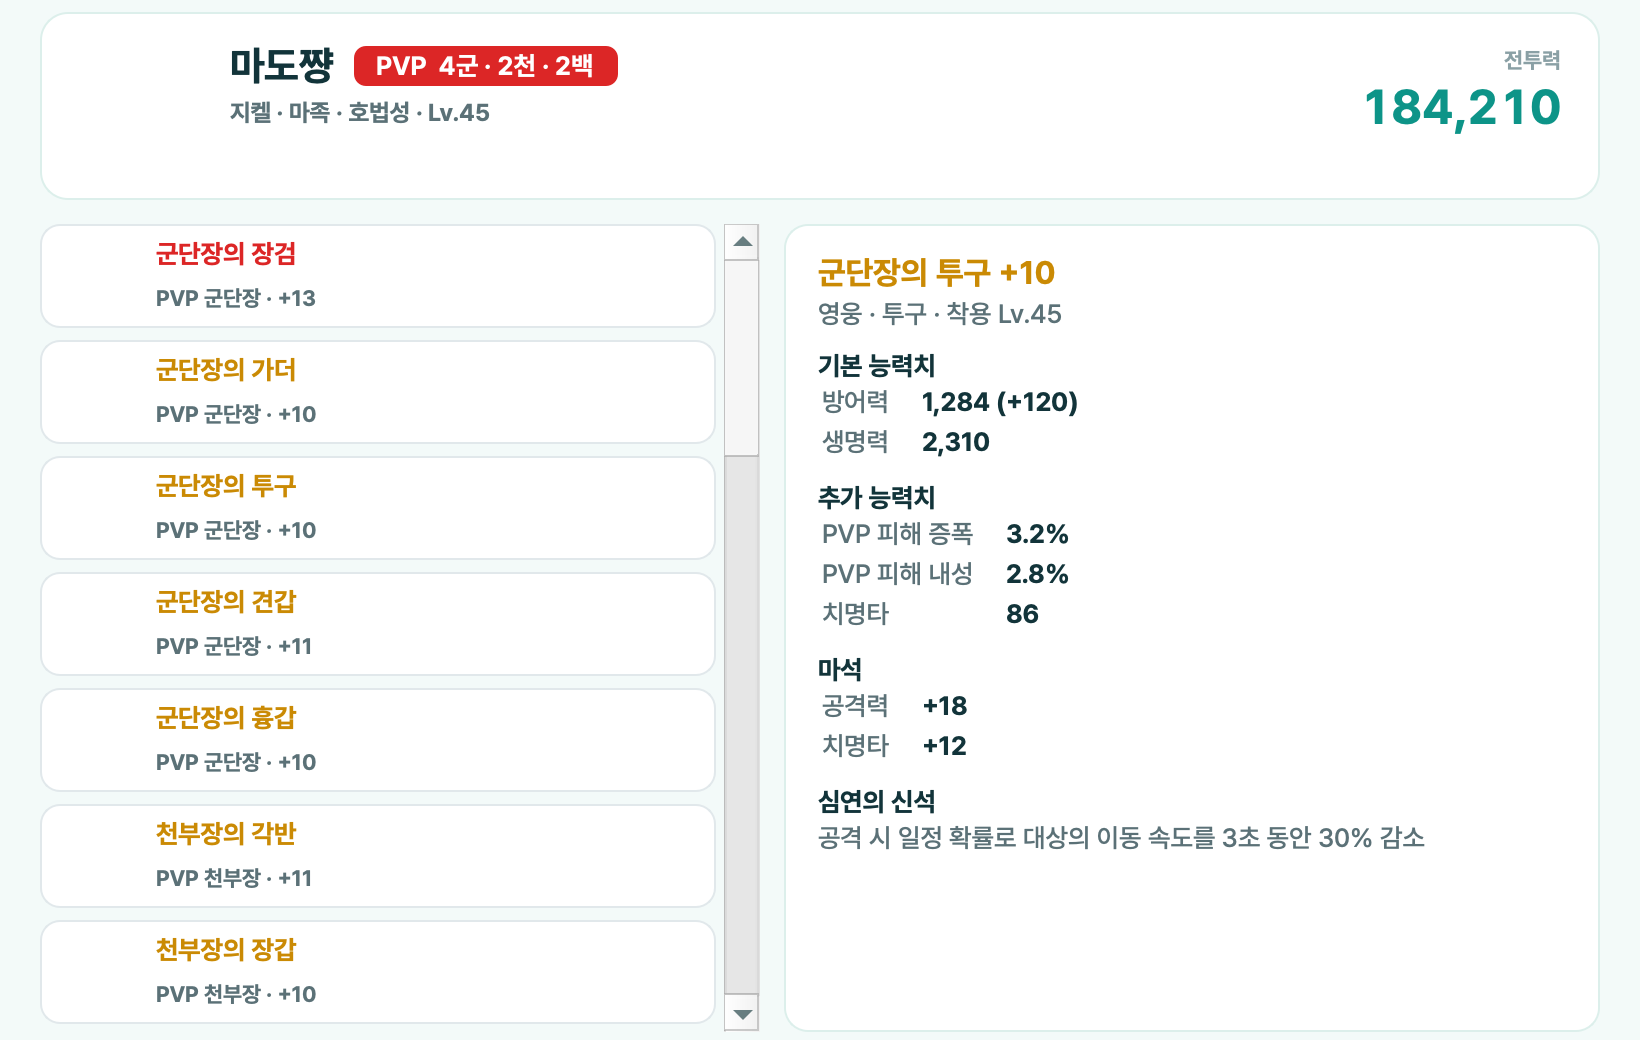
Task: Select 군단장의 투구 in the equipment list
Action: tap(378, 508)
